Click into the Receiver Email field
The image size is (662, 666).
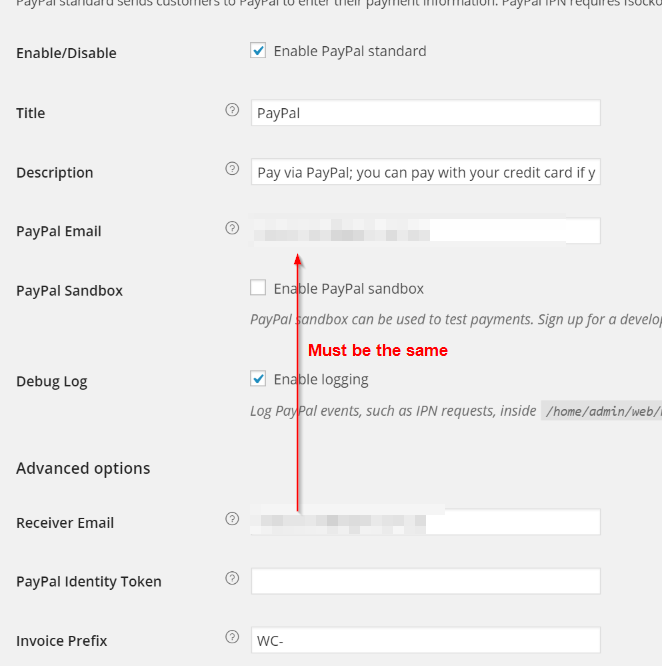425,522
